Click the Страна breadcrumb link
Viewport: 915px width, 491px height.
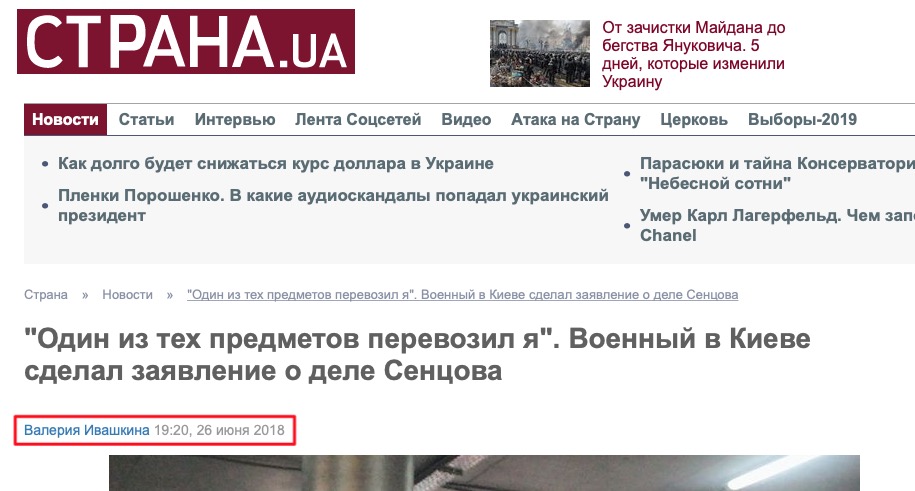click(x=46, y=295)
